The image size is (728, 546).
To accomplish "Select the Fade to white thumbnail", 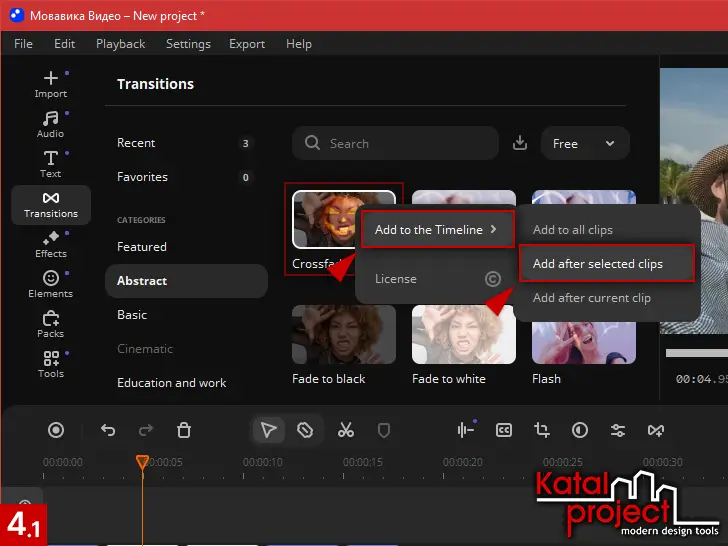I will pyautogui.click(x=464, y=335).
